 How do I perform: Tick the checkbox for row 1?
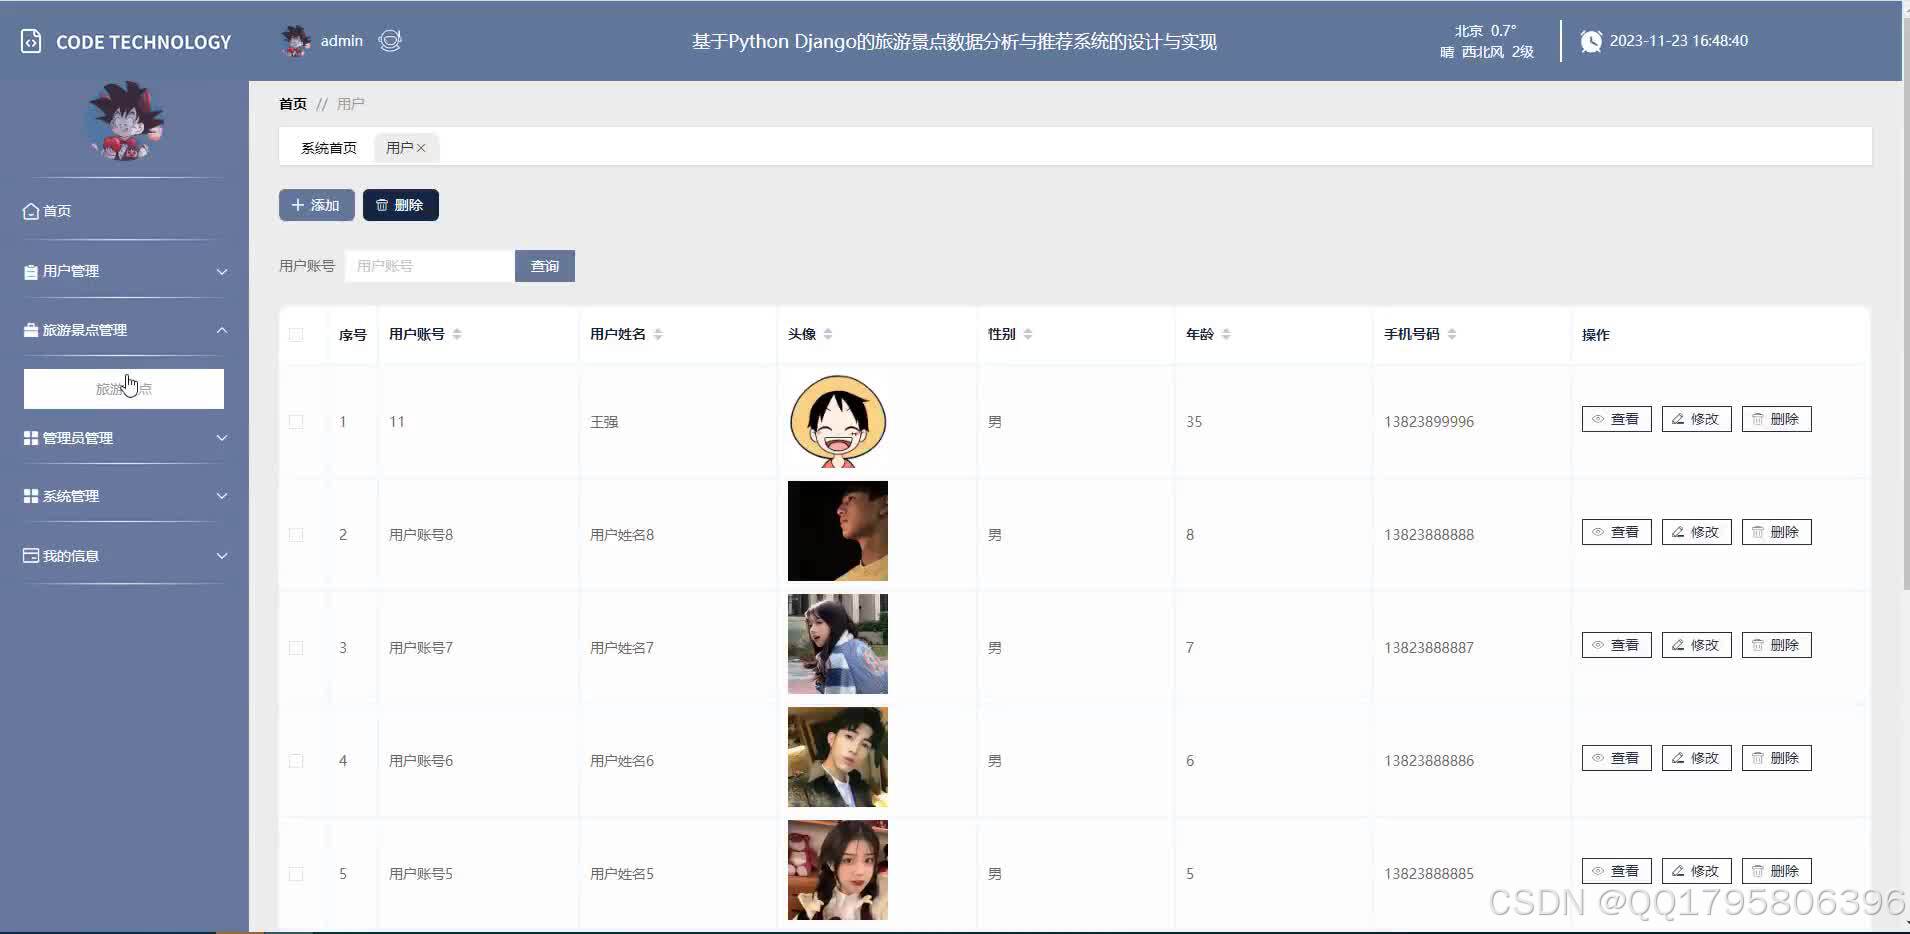(296, 422)
